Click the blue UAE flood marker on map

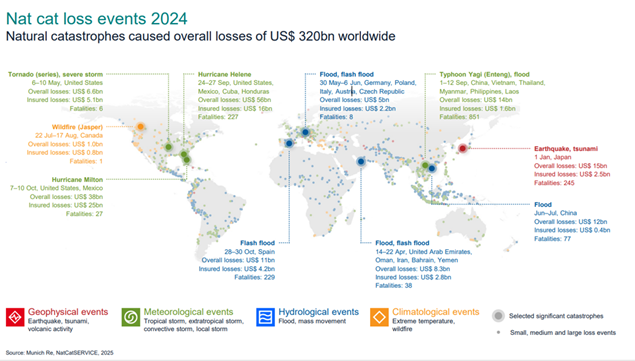click(361, 161)
